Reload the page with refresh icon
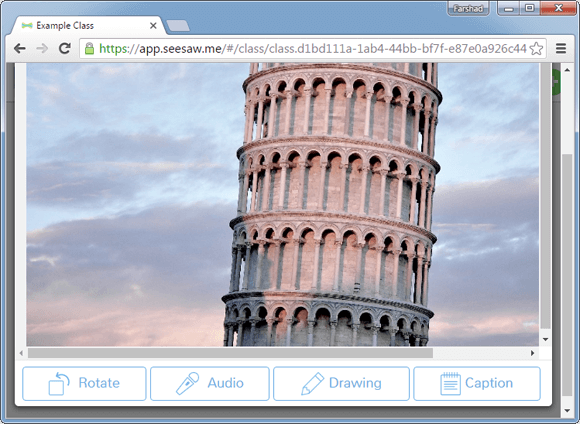The width and height of the screenshot is (580, 424). coord(65,48)
